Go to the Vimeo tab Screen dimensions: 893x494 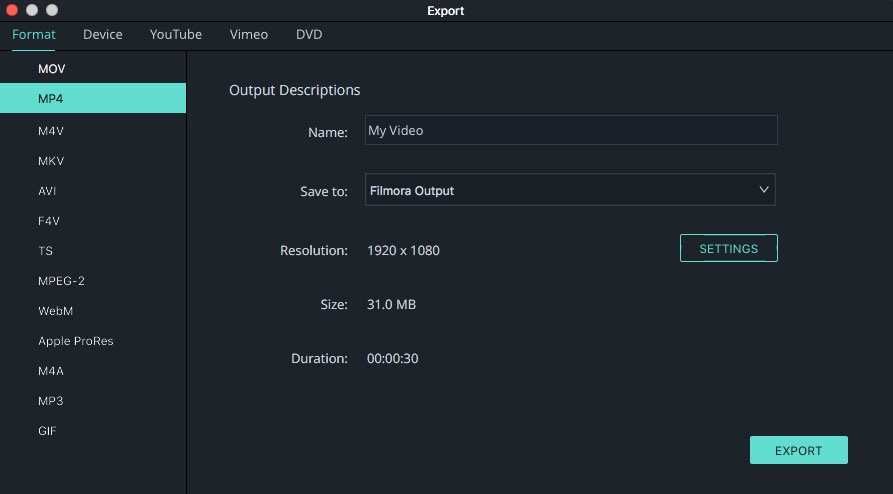[248, 34]
